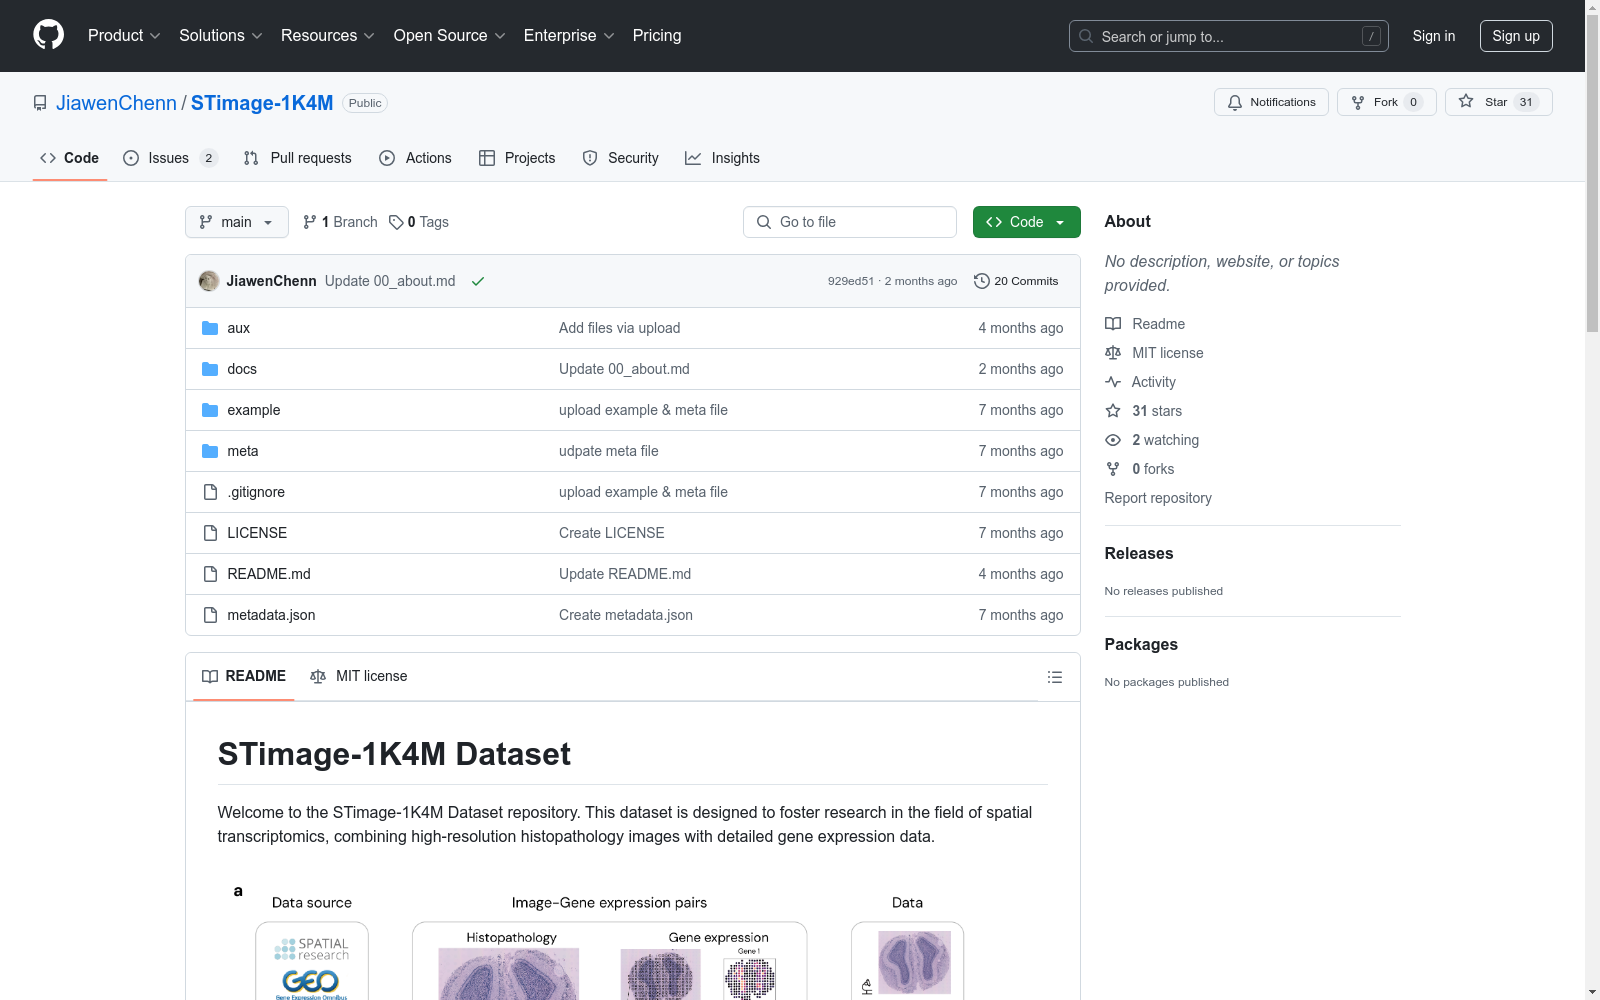
Task: Expand the Resources menu
Action: point(328,35)
